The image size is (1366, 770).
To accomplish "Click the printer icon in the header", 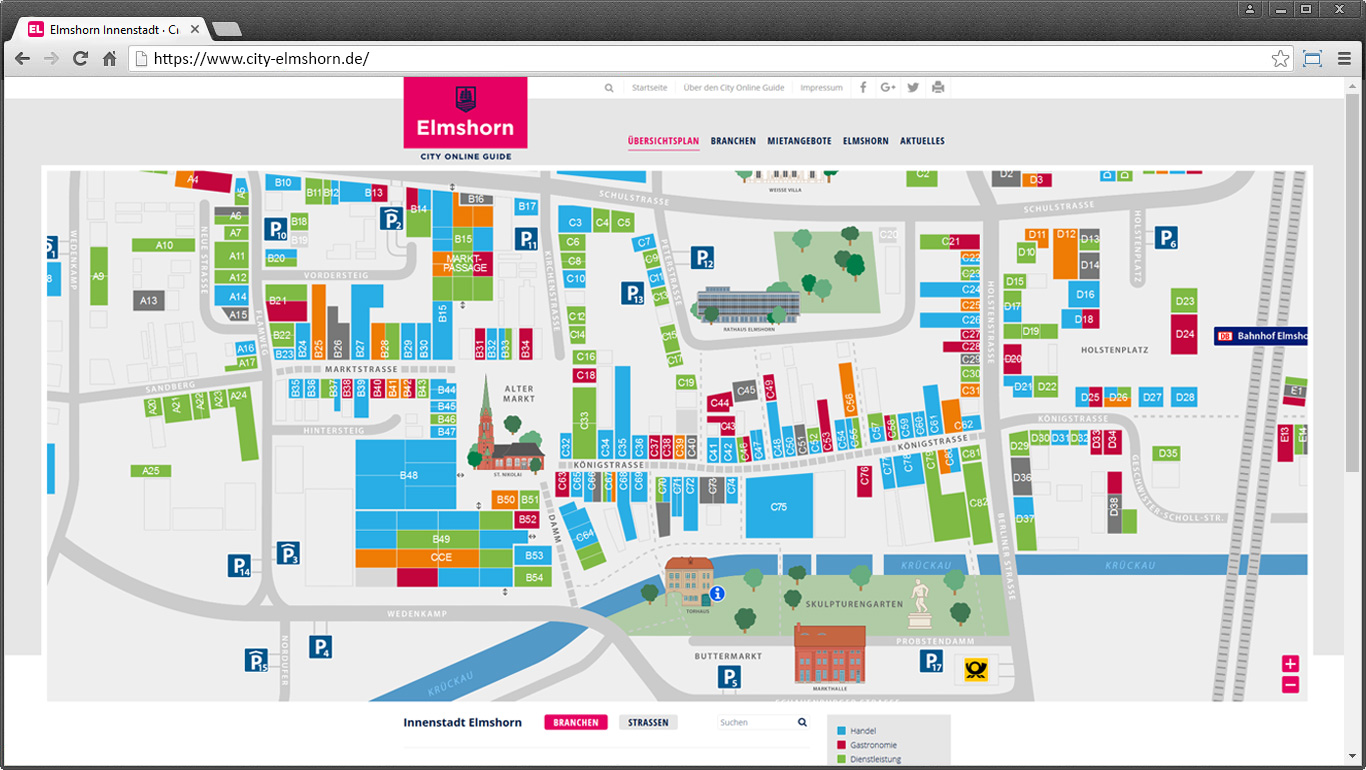I will 938,87.
